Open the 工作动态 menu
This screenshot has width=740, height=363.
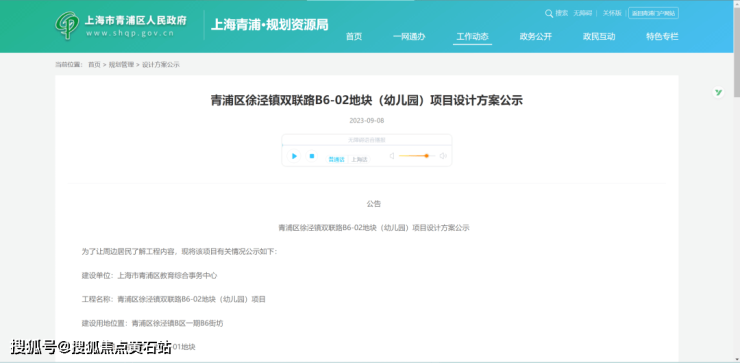click(472, 37)
